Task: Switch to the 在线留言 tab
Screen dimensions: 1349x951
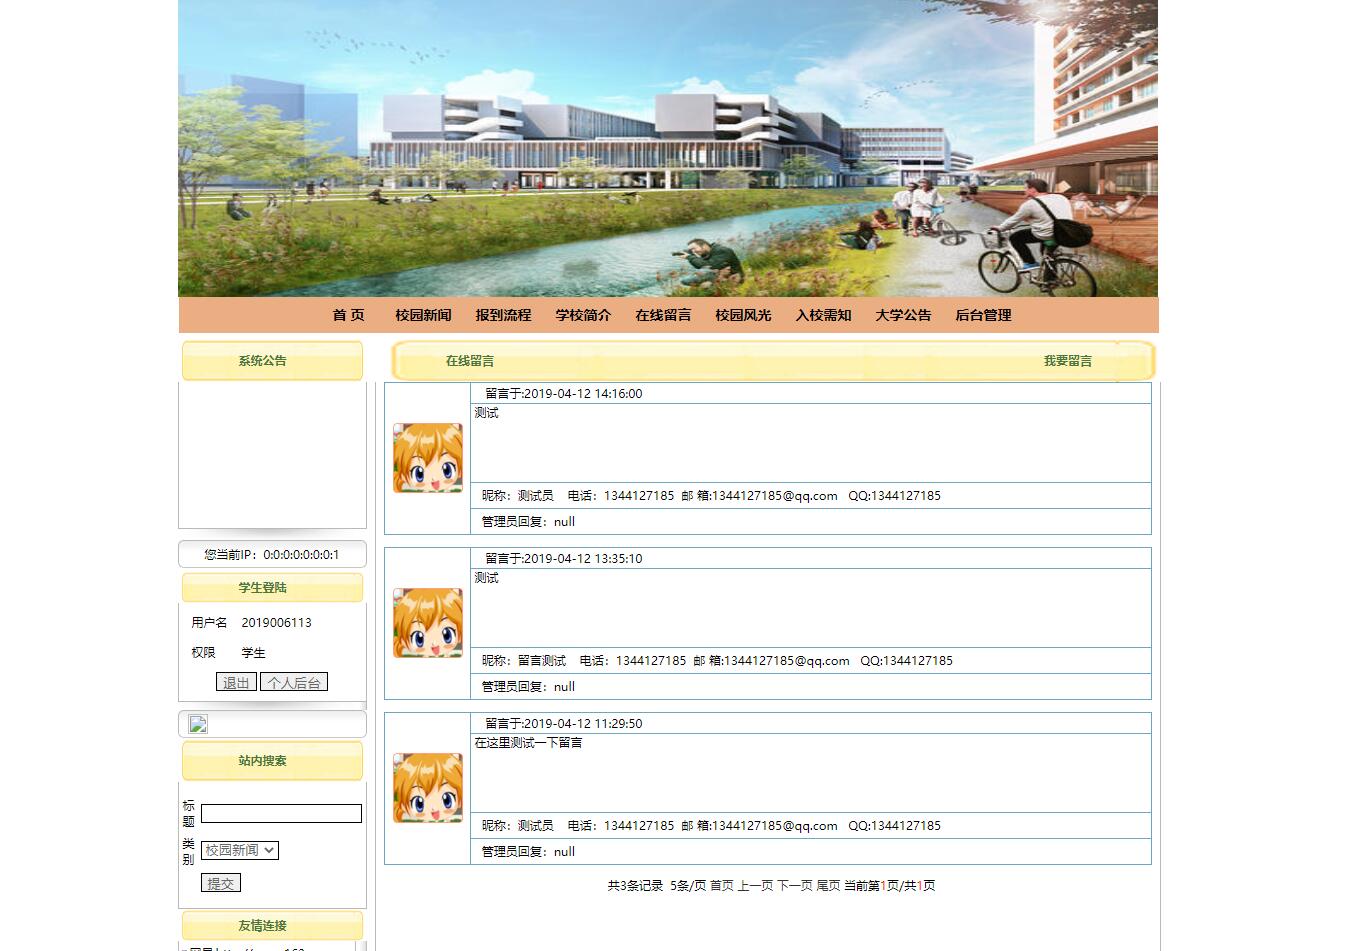Action: click(470, 361)
